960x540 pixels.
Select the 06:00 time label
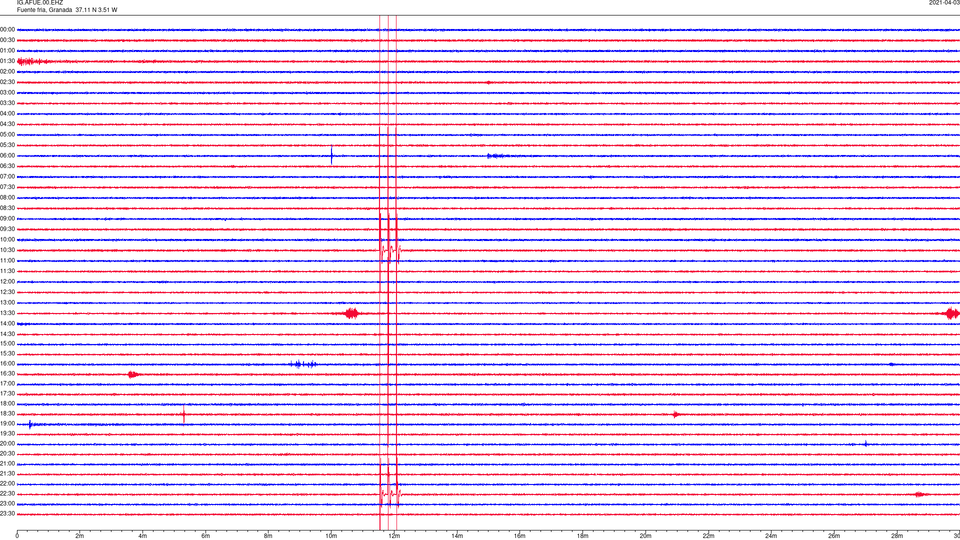coord(7,156)
